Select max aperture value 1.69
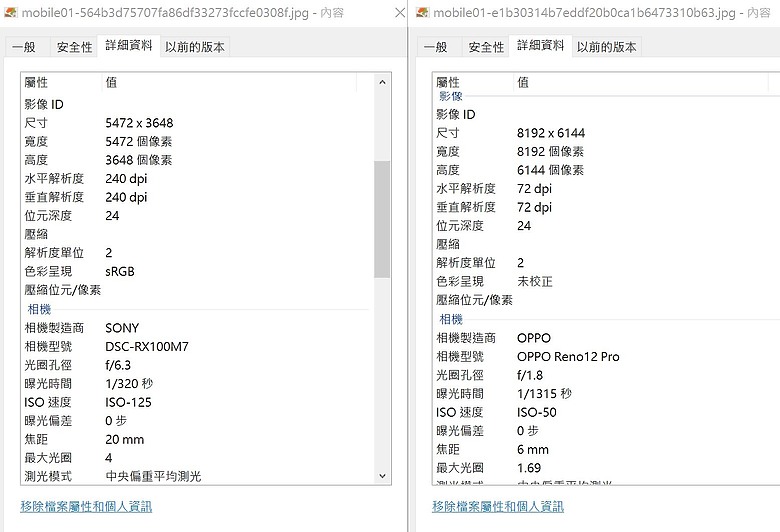 (x=529, y=468)
